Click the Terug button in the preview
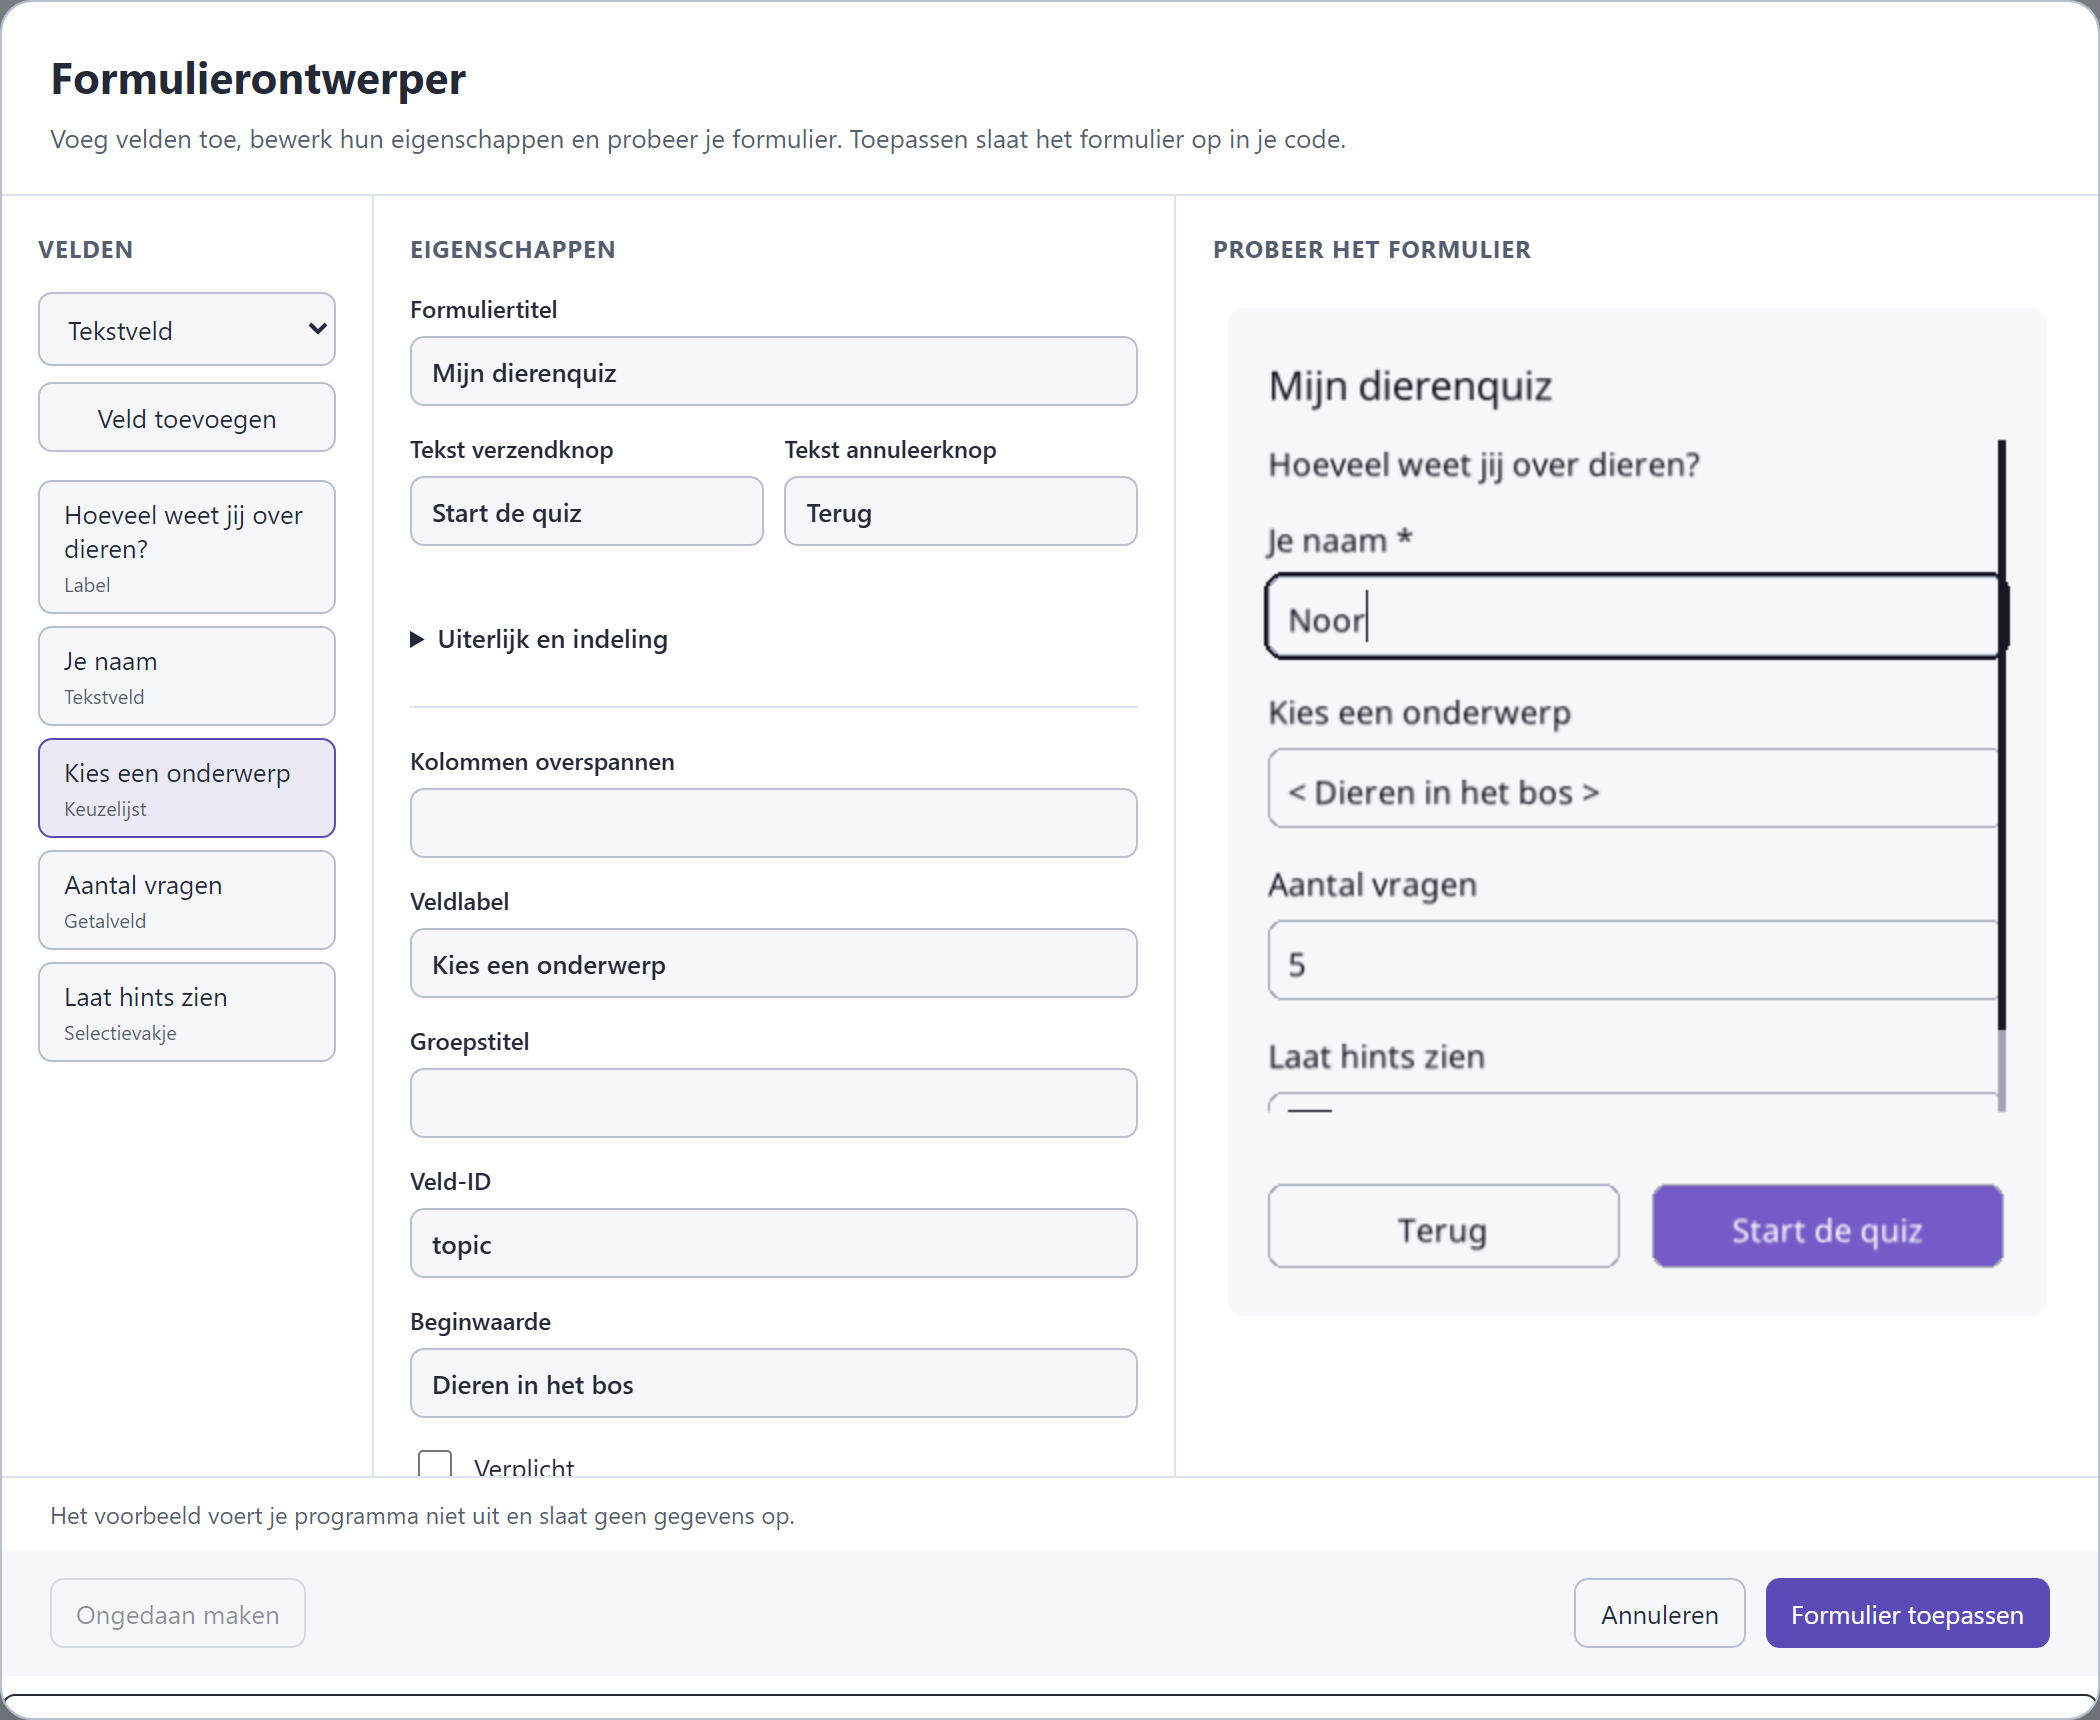 (1443, 1227)
